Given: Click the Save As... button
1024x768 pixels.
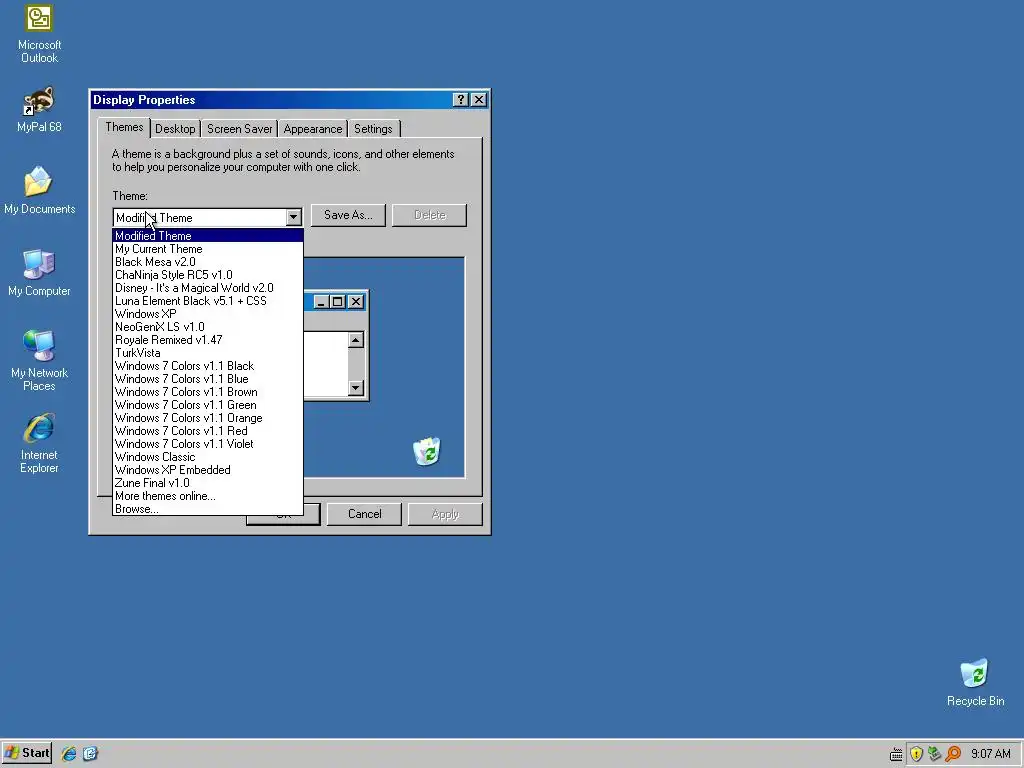Looking at the screenshot, I should [x=348, y=215].
